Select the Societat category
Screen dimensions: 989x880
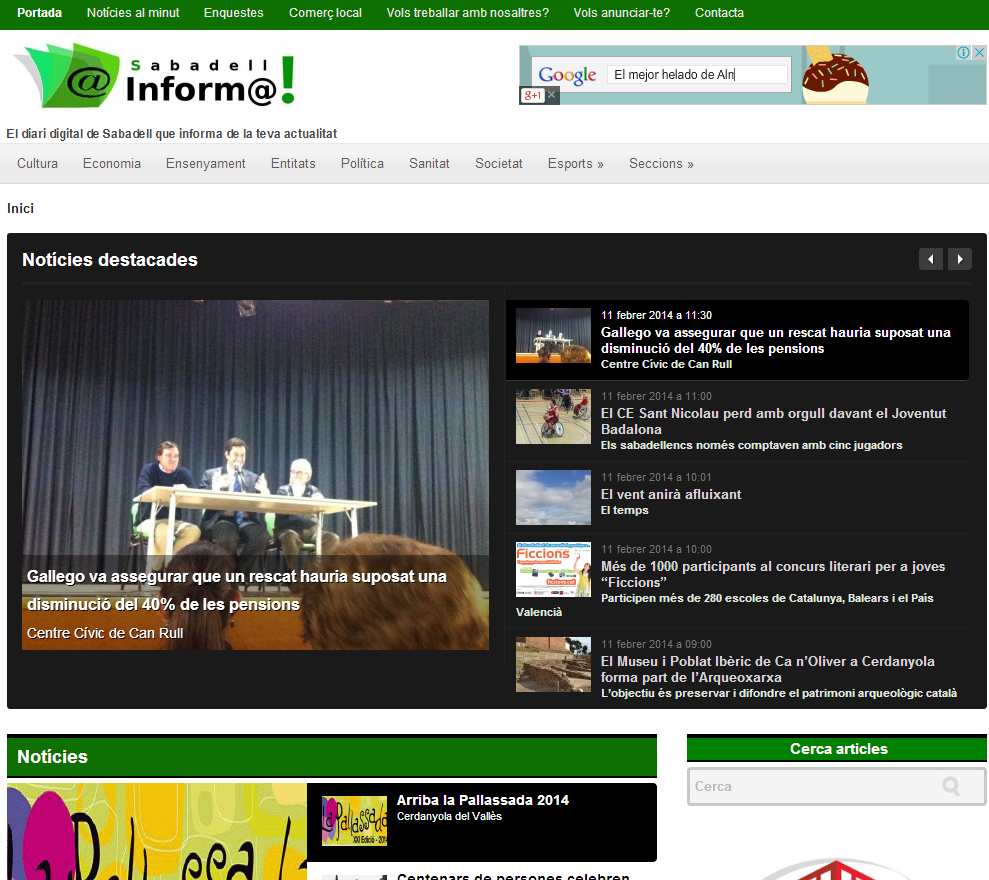tap(498, 163)
